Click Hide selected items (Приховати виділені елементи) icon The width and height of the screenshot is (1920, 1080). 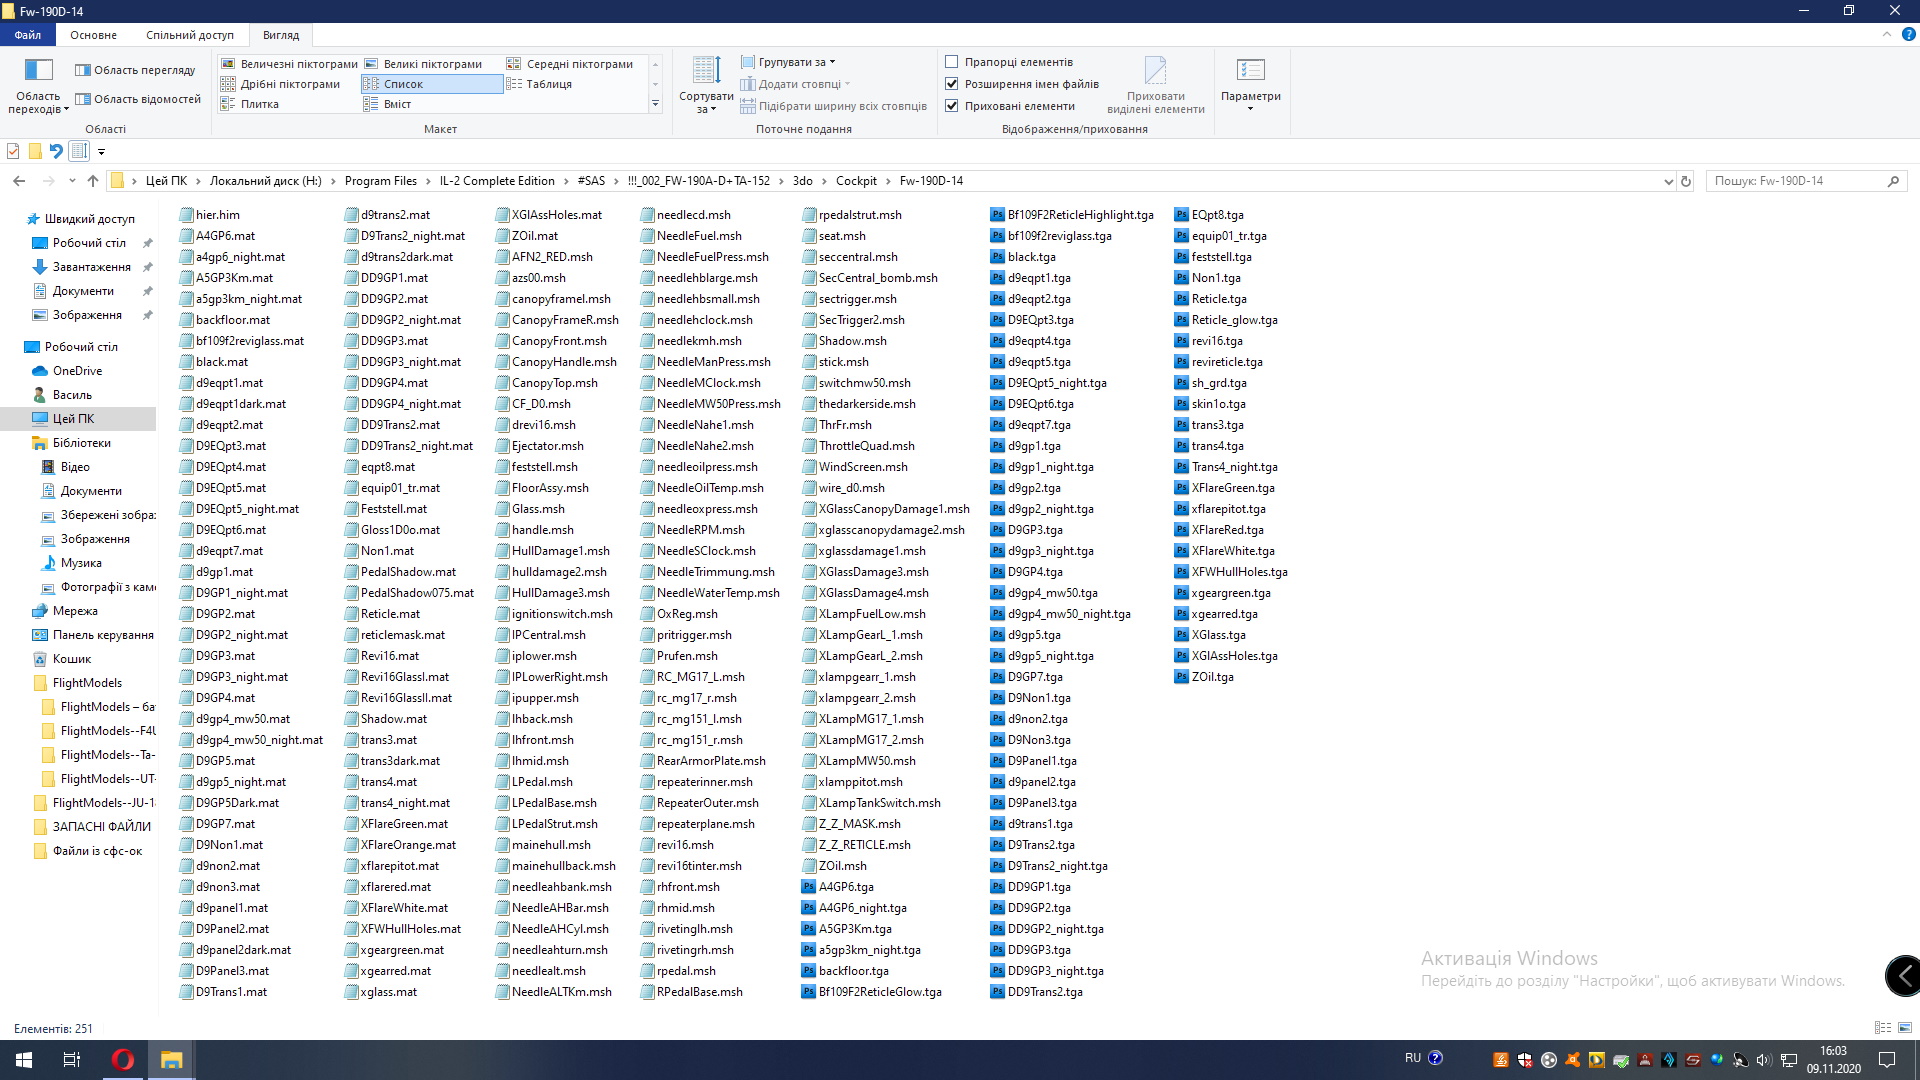[1155, 70]
